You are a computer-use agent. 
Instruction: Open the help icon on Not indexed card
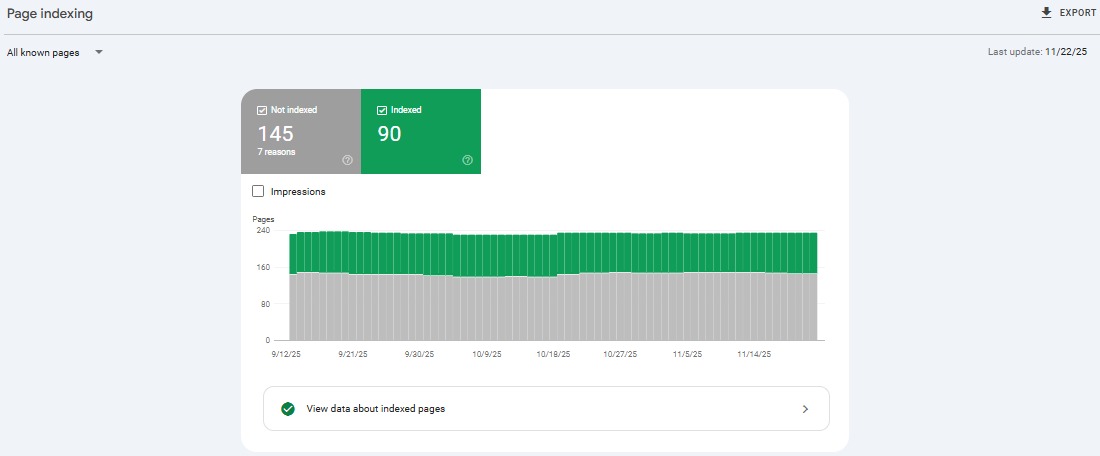[347, 160]
